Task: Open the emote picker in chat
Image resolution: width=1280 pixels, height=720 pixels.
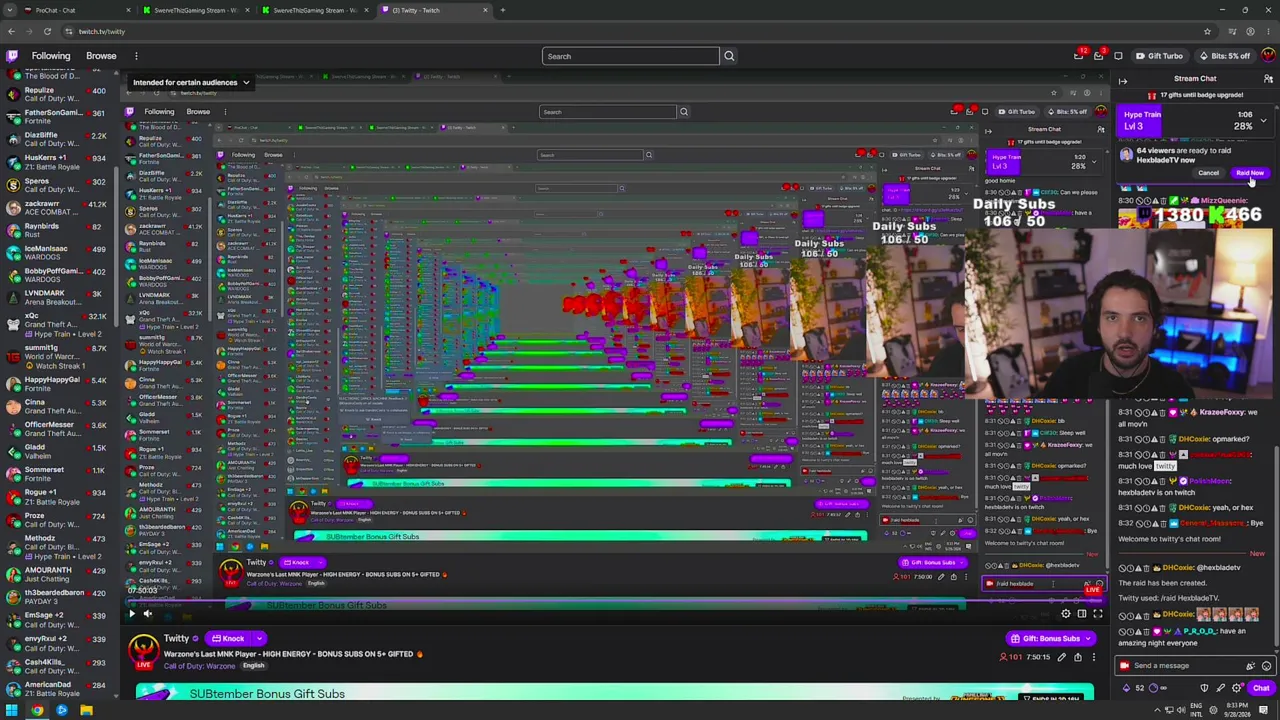Action: [1266, 666]
